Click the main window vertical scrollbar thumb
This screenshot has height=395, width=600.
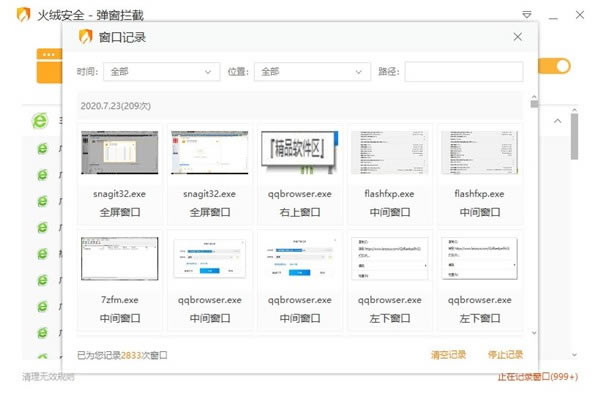tap(574, 136)
